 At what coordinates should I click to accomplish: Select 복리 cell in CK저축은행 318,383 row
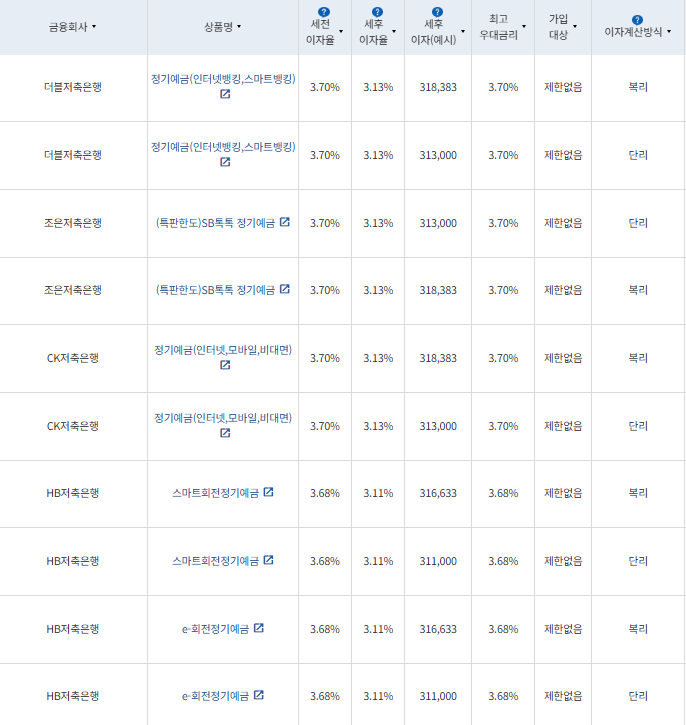(x=638, y=358)
